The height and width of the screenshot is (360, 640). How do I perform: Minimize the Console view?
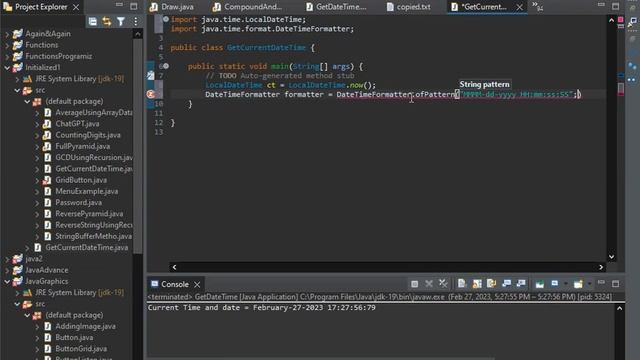[601, 283]
